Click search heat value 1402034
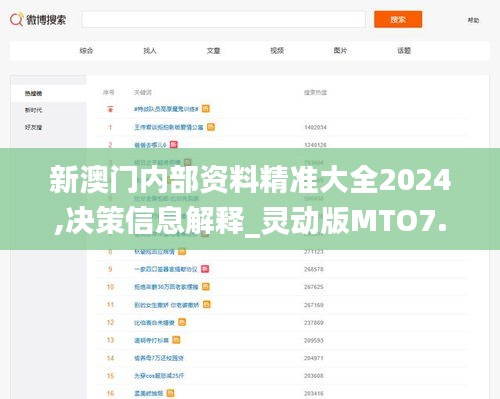The height and width of the screenshot is (399, 500). [315, 127]
